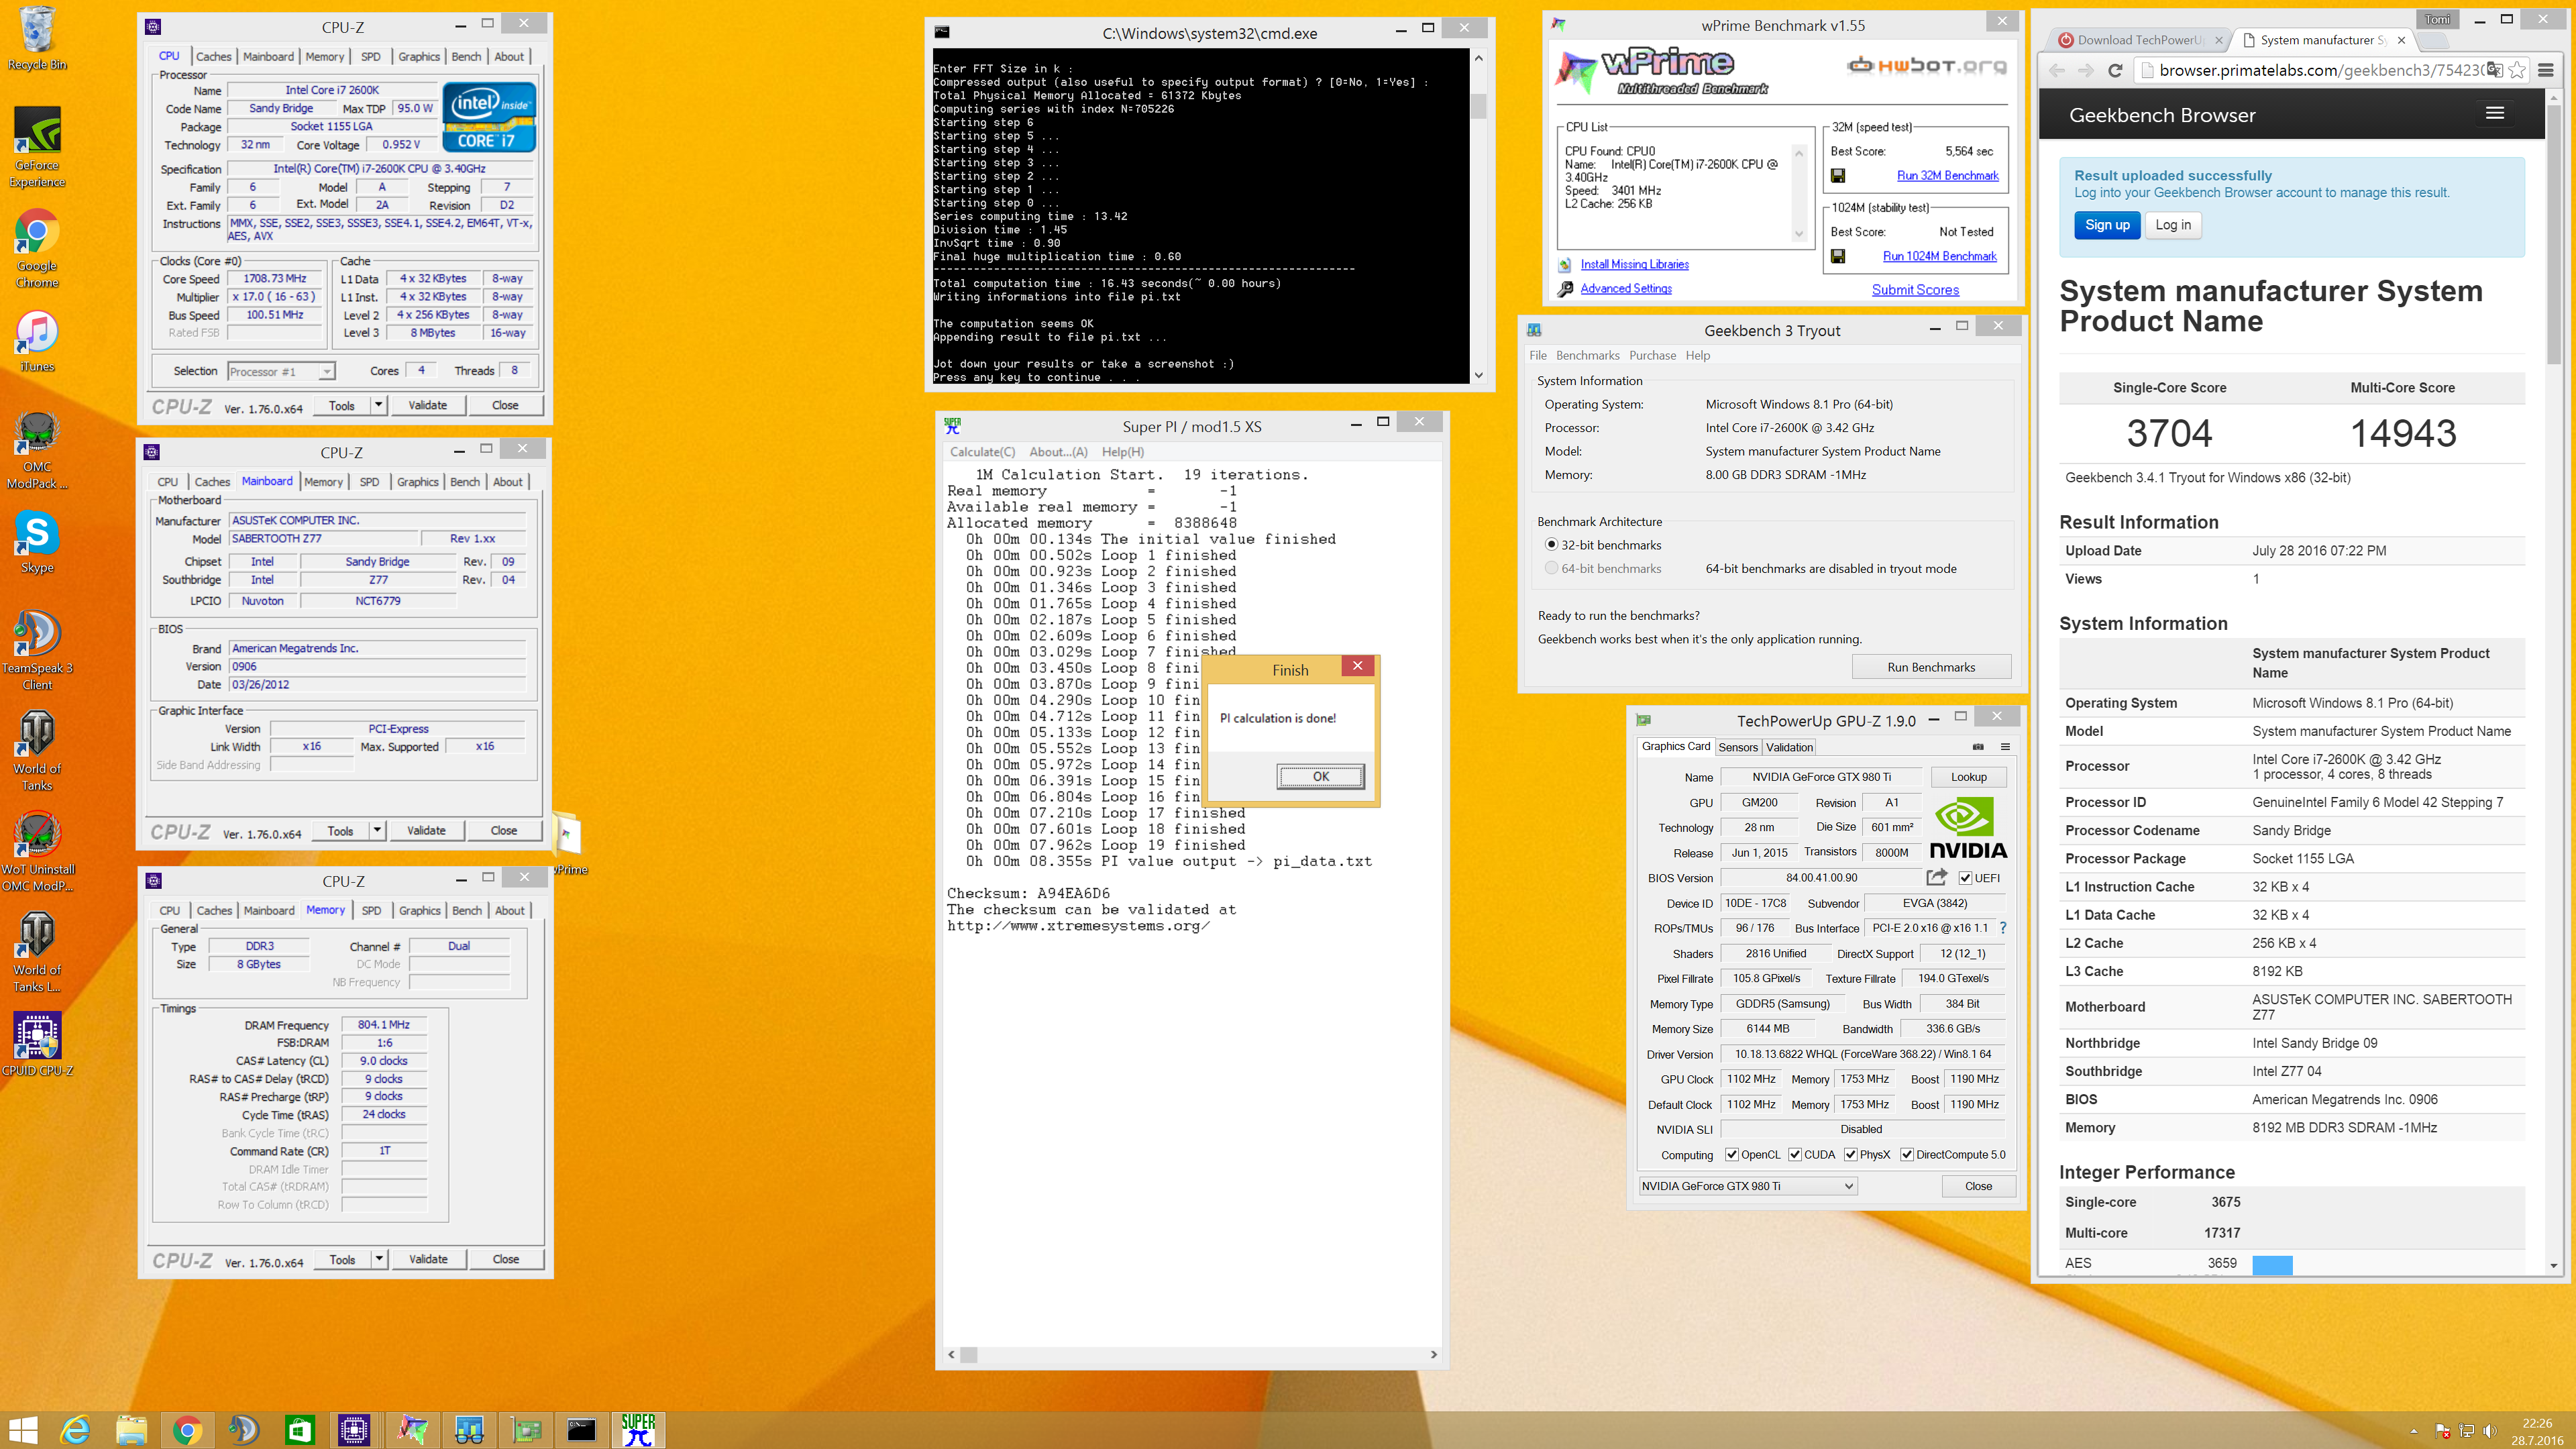
Task: Click OK in Super PI Finish dialog
Action: 1320,776
